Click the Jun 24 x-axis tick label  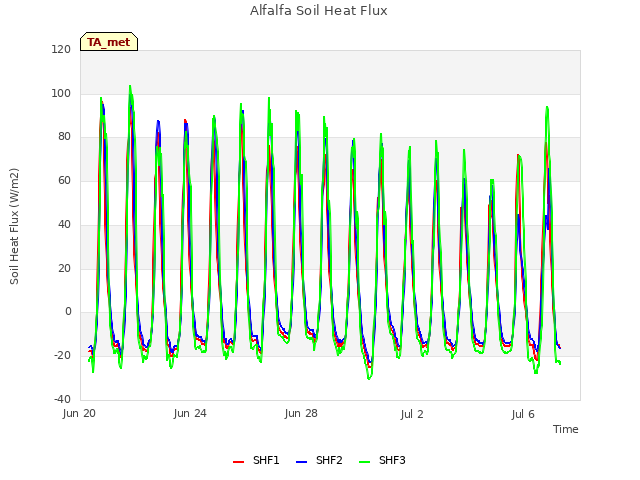coord(190,413)
